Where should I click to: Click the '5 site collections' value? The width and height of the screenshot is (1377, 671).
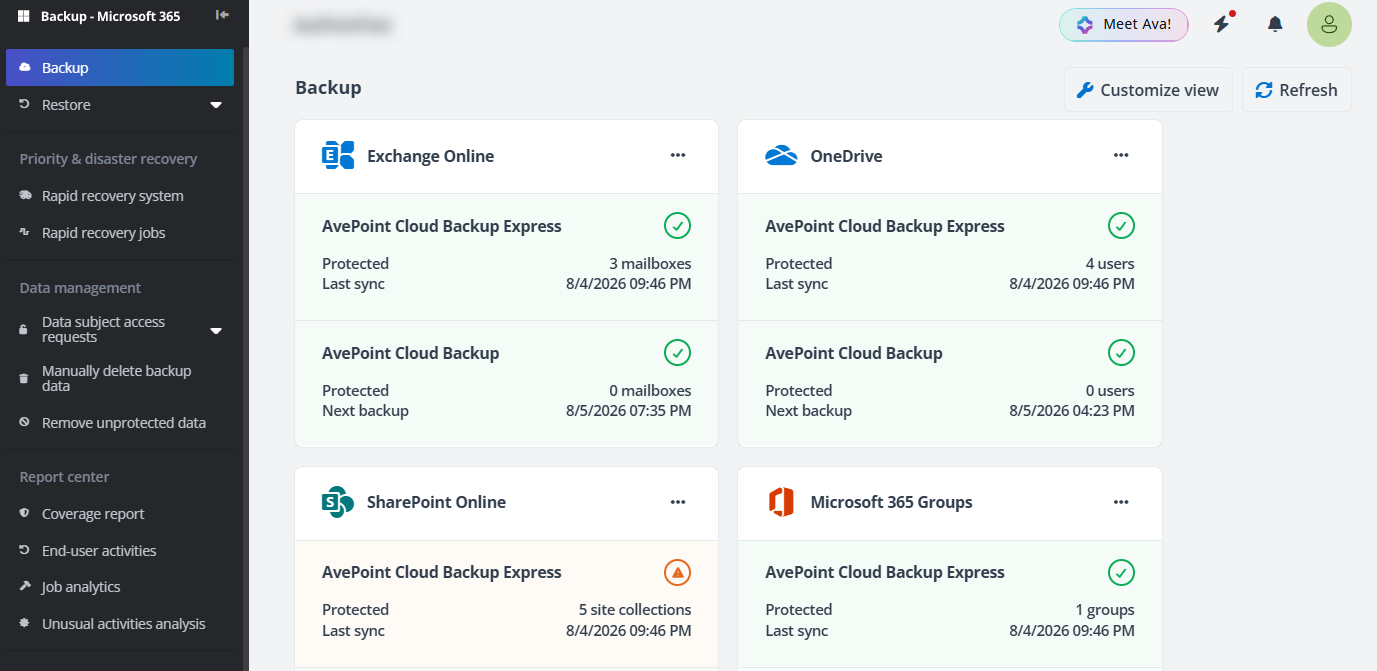click(x=635, y=610)
